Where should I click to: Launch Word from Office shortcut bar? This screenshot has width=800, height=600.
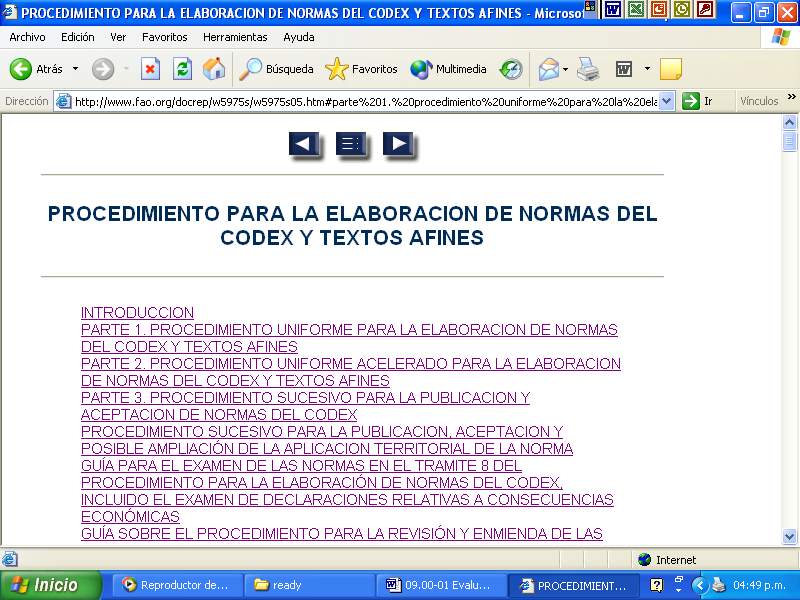tap(613, 9)
